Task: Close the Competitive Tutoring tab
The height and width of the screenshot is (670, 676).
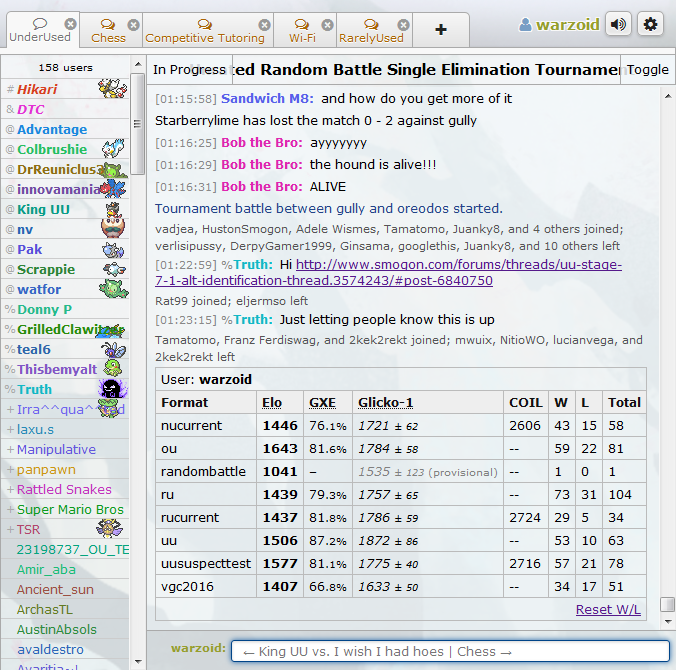Action: [x=264, y=24]
